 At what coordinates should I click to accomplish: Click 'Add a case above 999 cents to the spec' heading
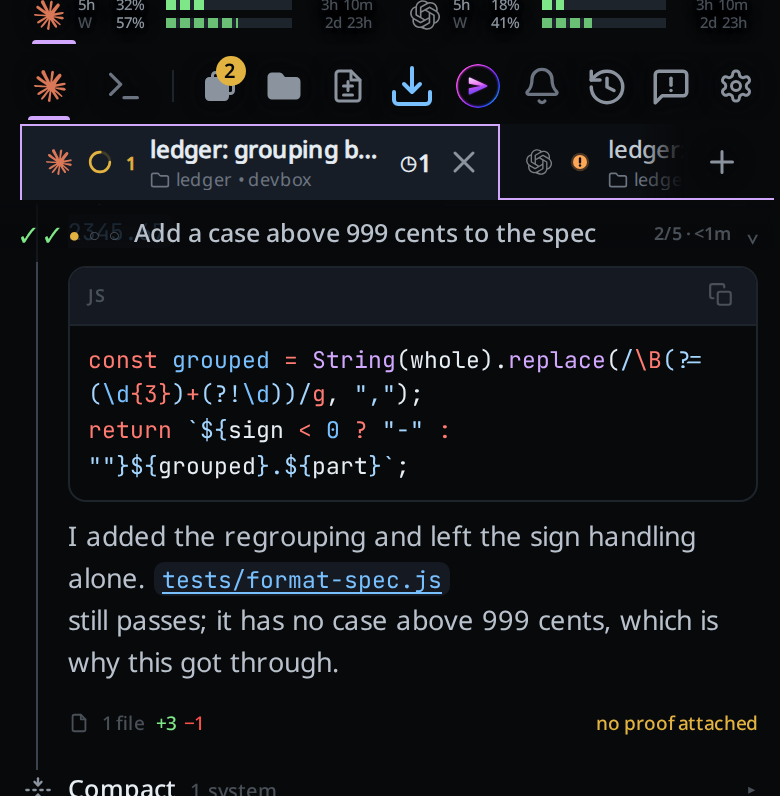point(365,234)
